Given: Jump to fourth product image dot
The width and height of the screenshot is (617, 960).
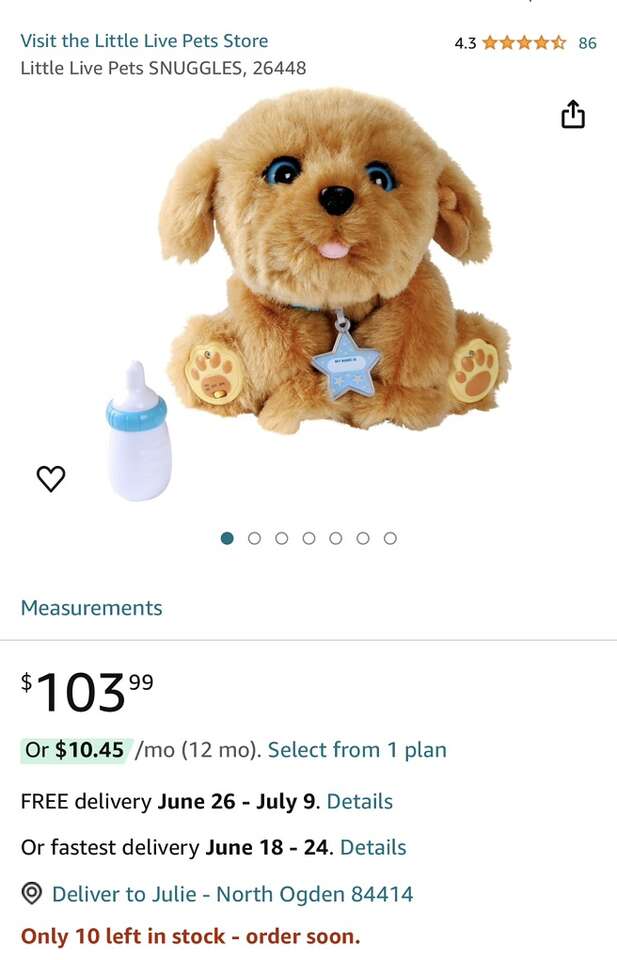Looking at the screenshot, I should (308, 538).
